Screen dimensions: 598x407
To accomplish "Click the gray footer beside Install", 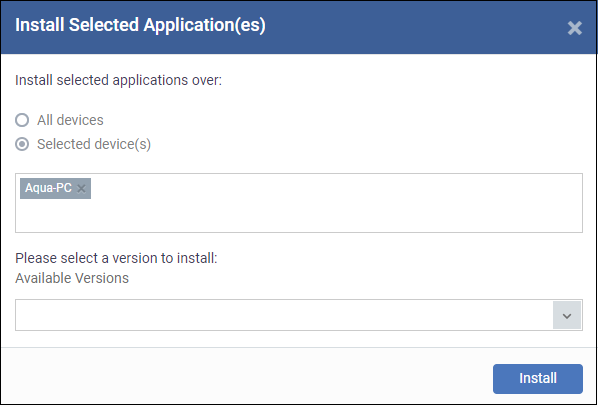I will pos(246,376).
